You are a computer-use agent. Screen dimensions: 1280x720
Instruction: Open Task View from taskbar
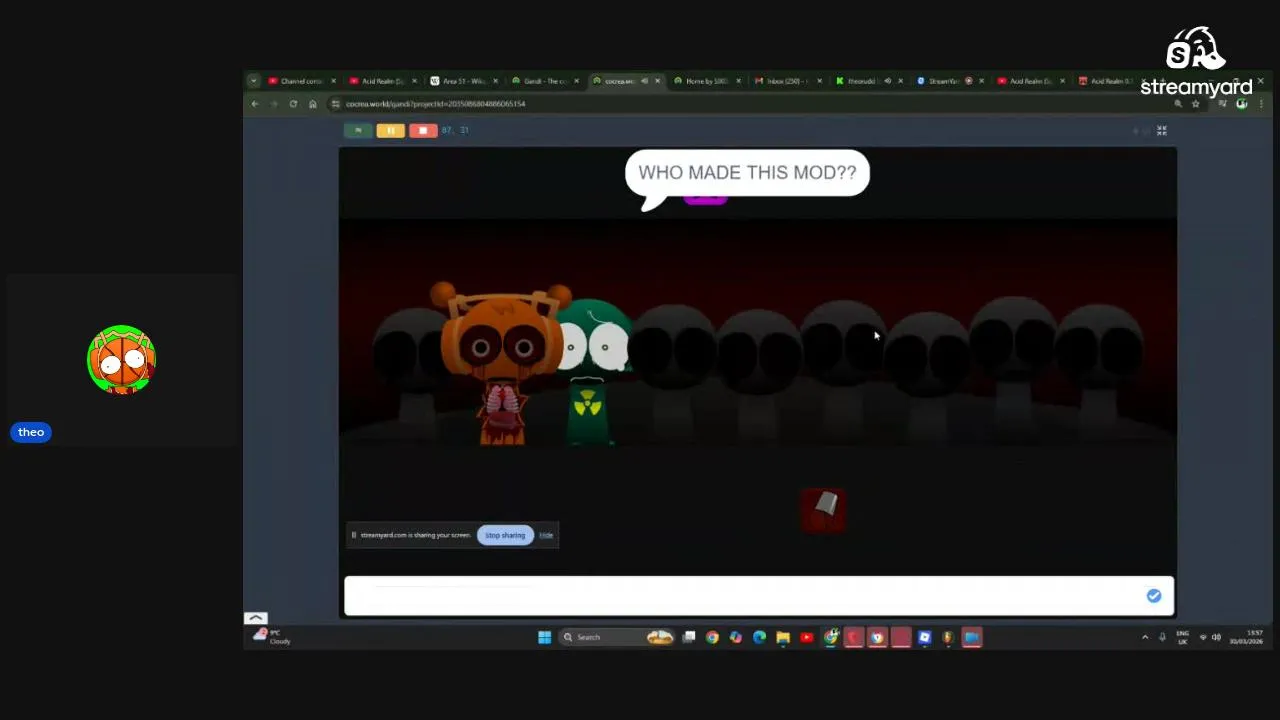[689, 637]
